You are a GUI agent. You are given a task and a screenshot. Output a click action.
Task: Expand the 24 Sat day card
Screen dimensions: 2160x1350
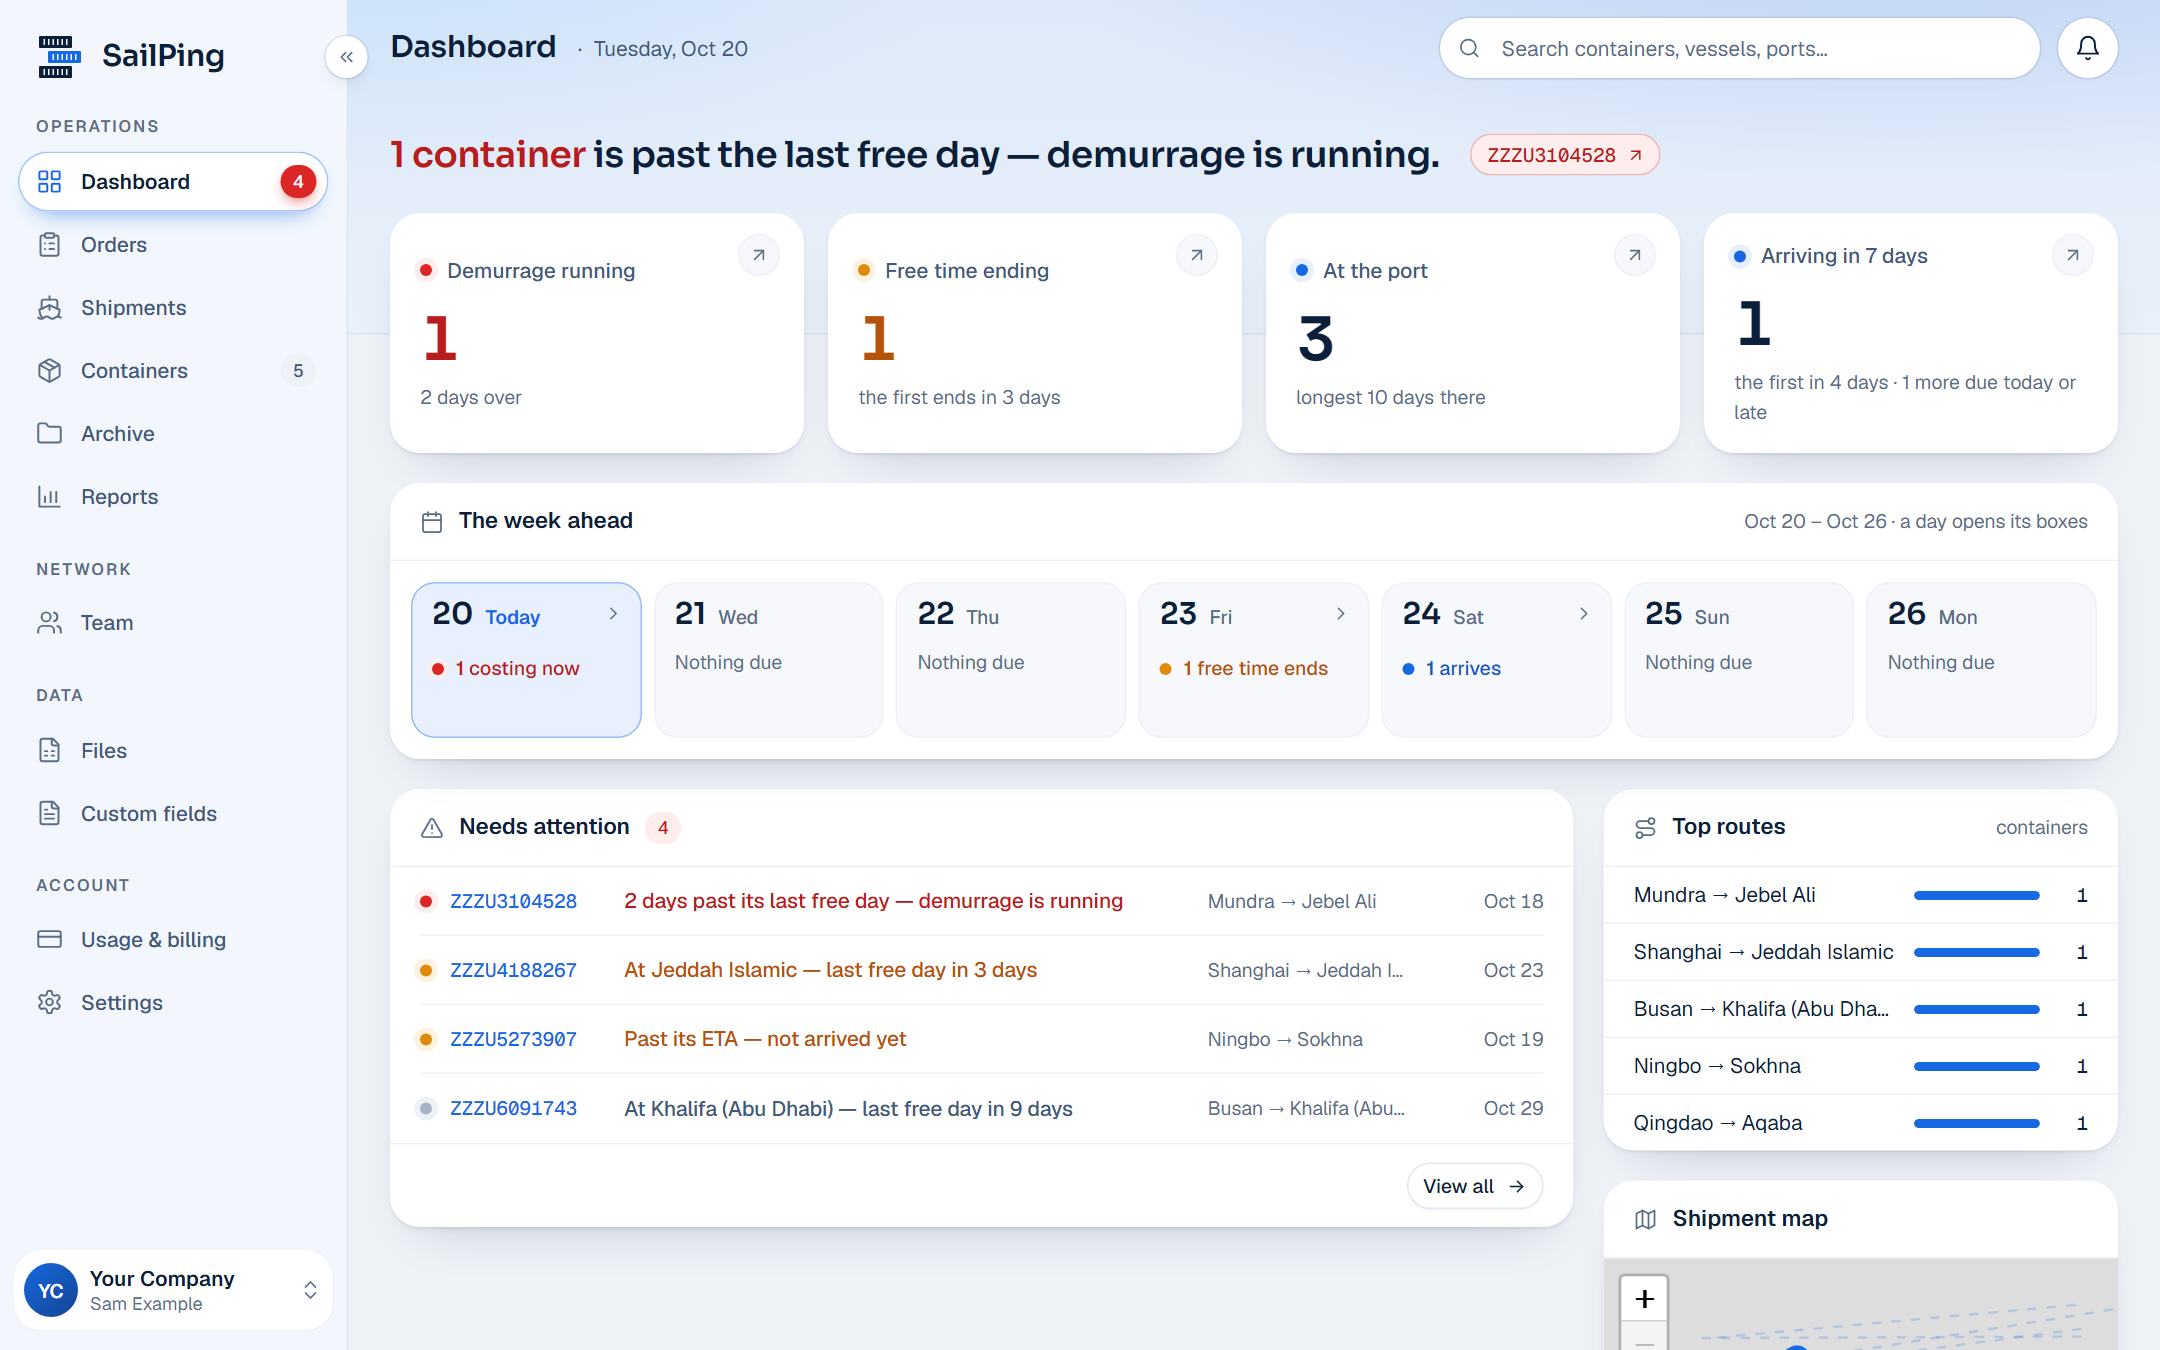(1496, 660)
